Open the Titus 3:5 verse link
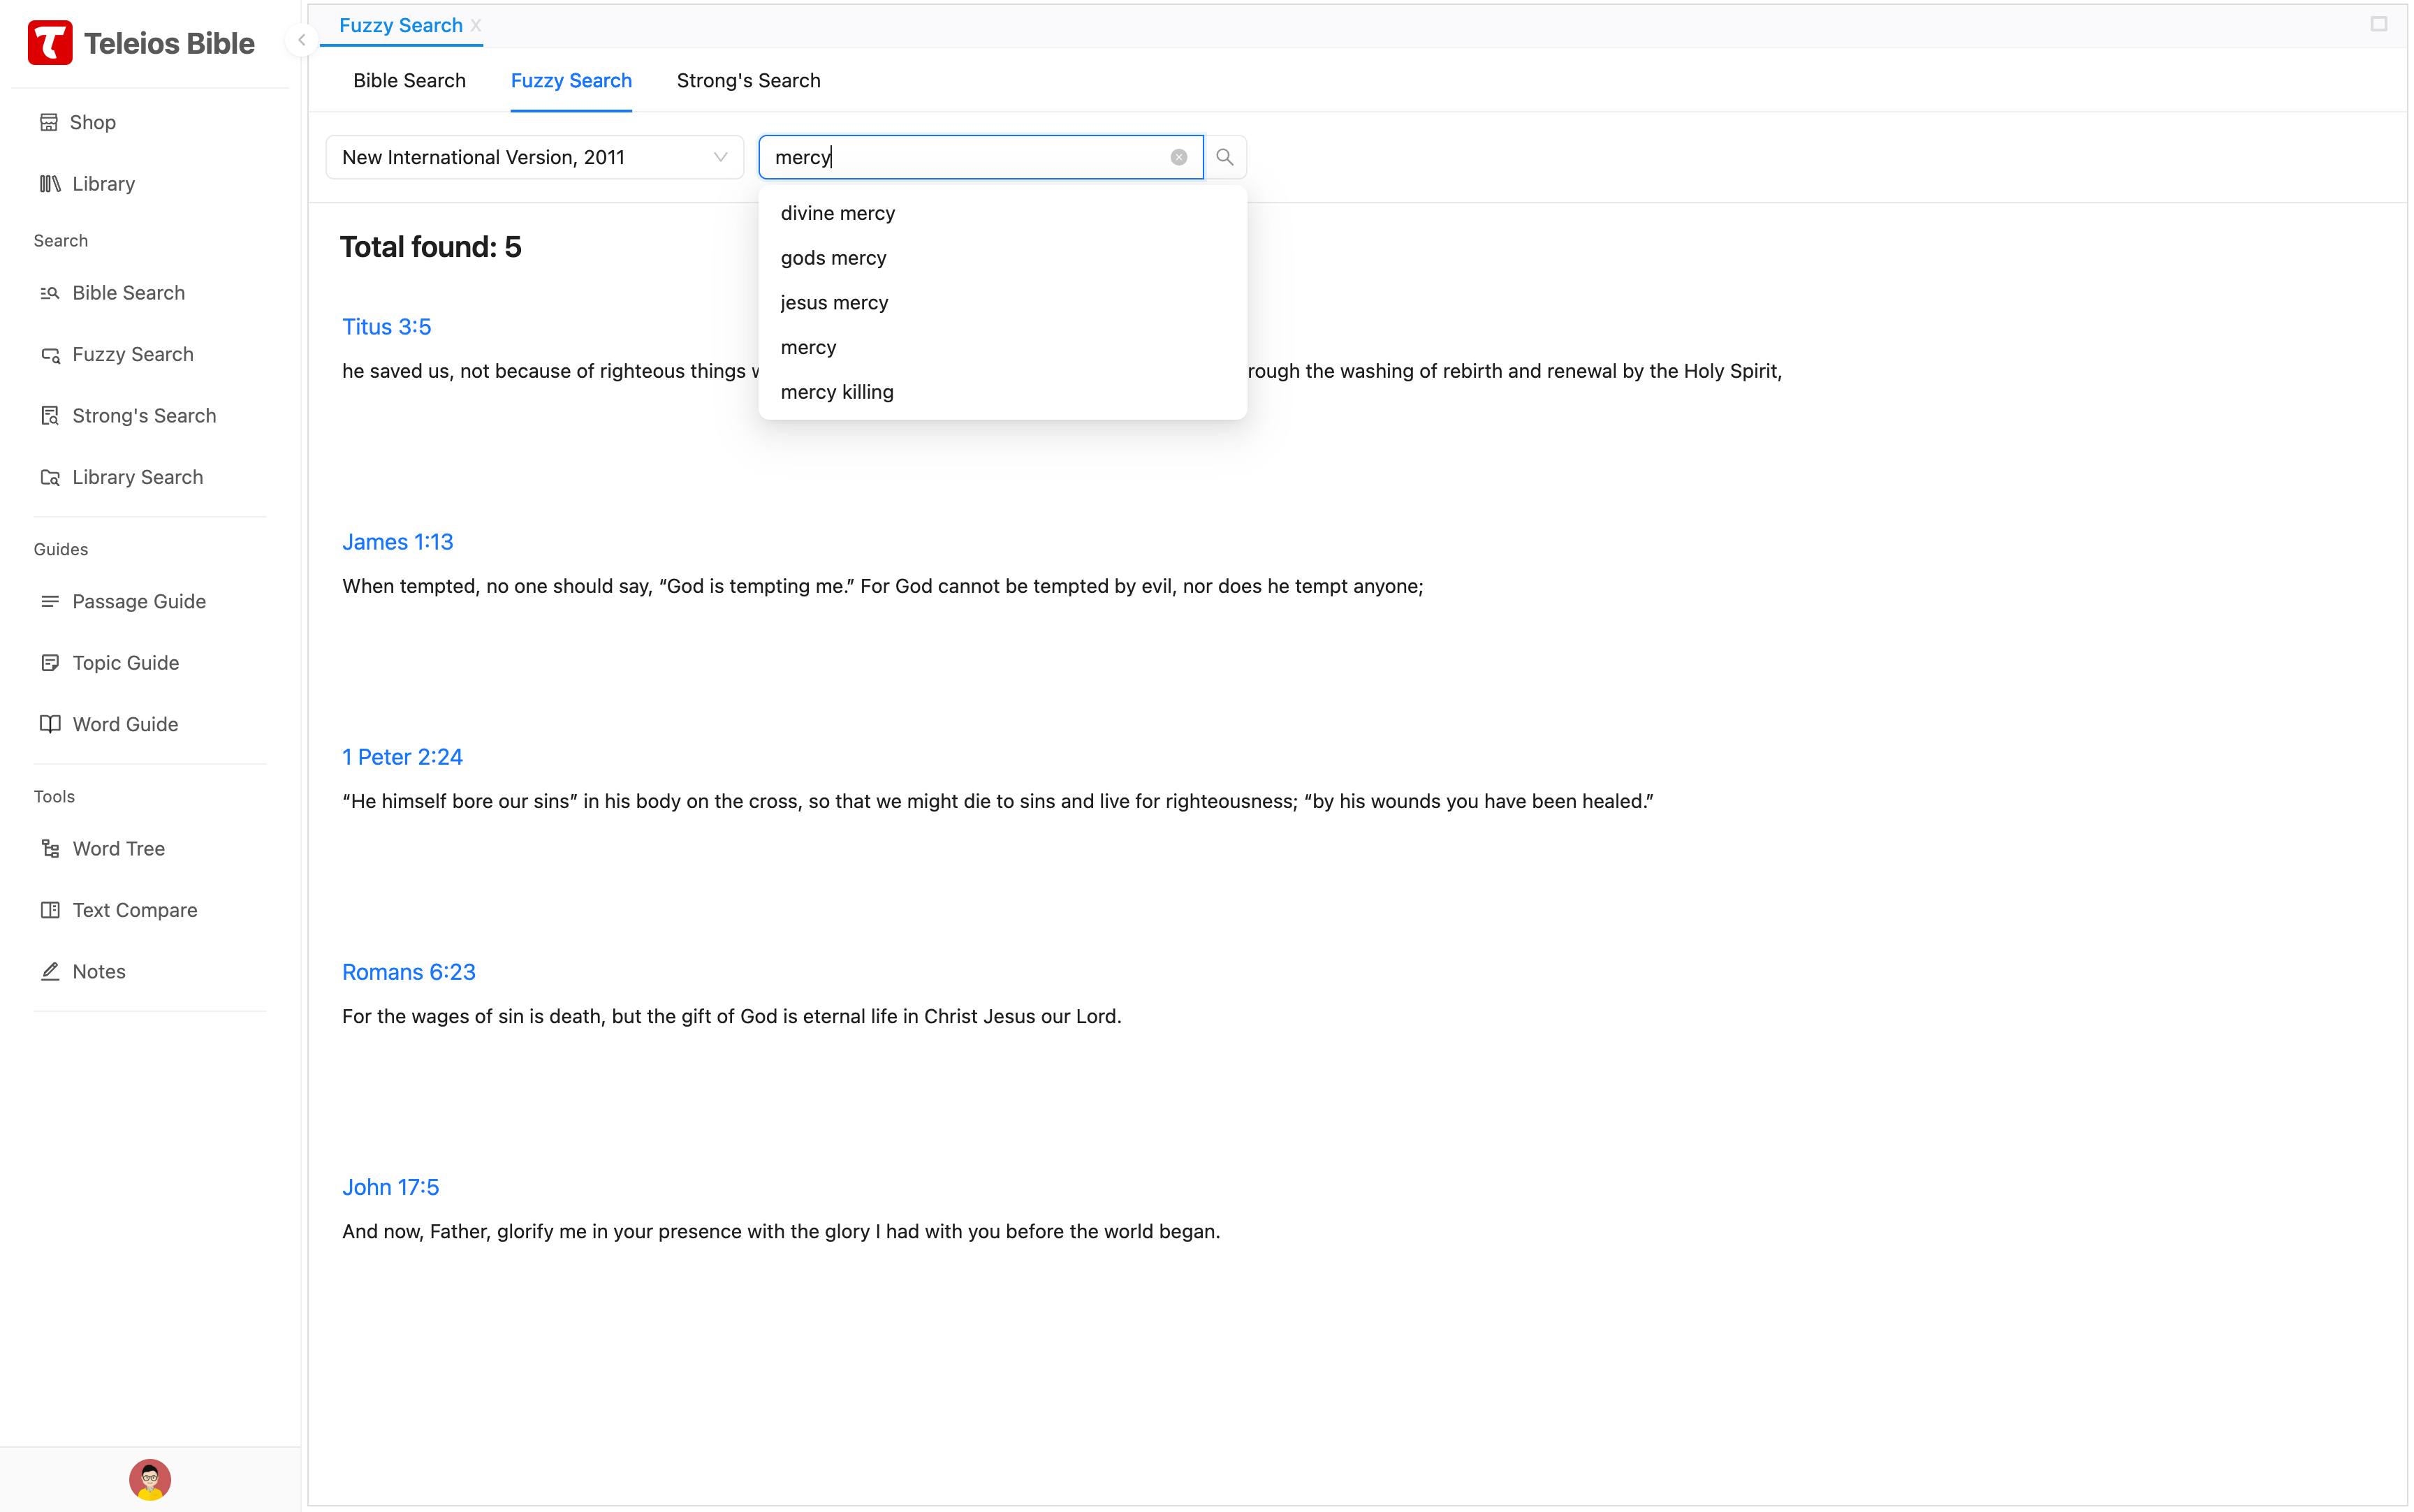Screen dimensions: 2414x1512 point(386,326)
